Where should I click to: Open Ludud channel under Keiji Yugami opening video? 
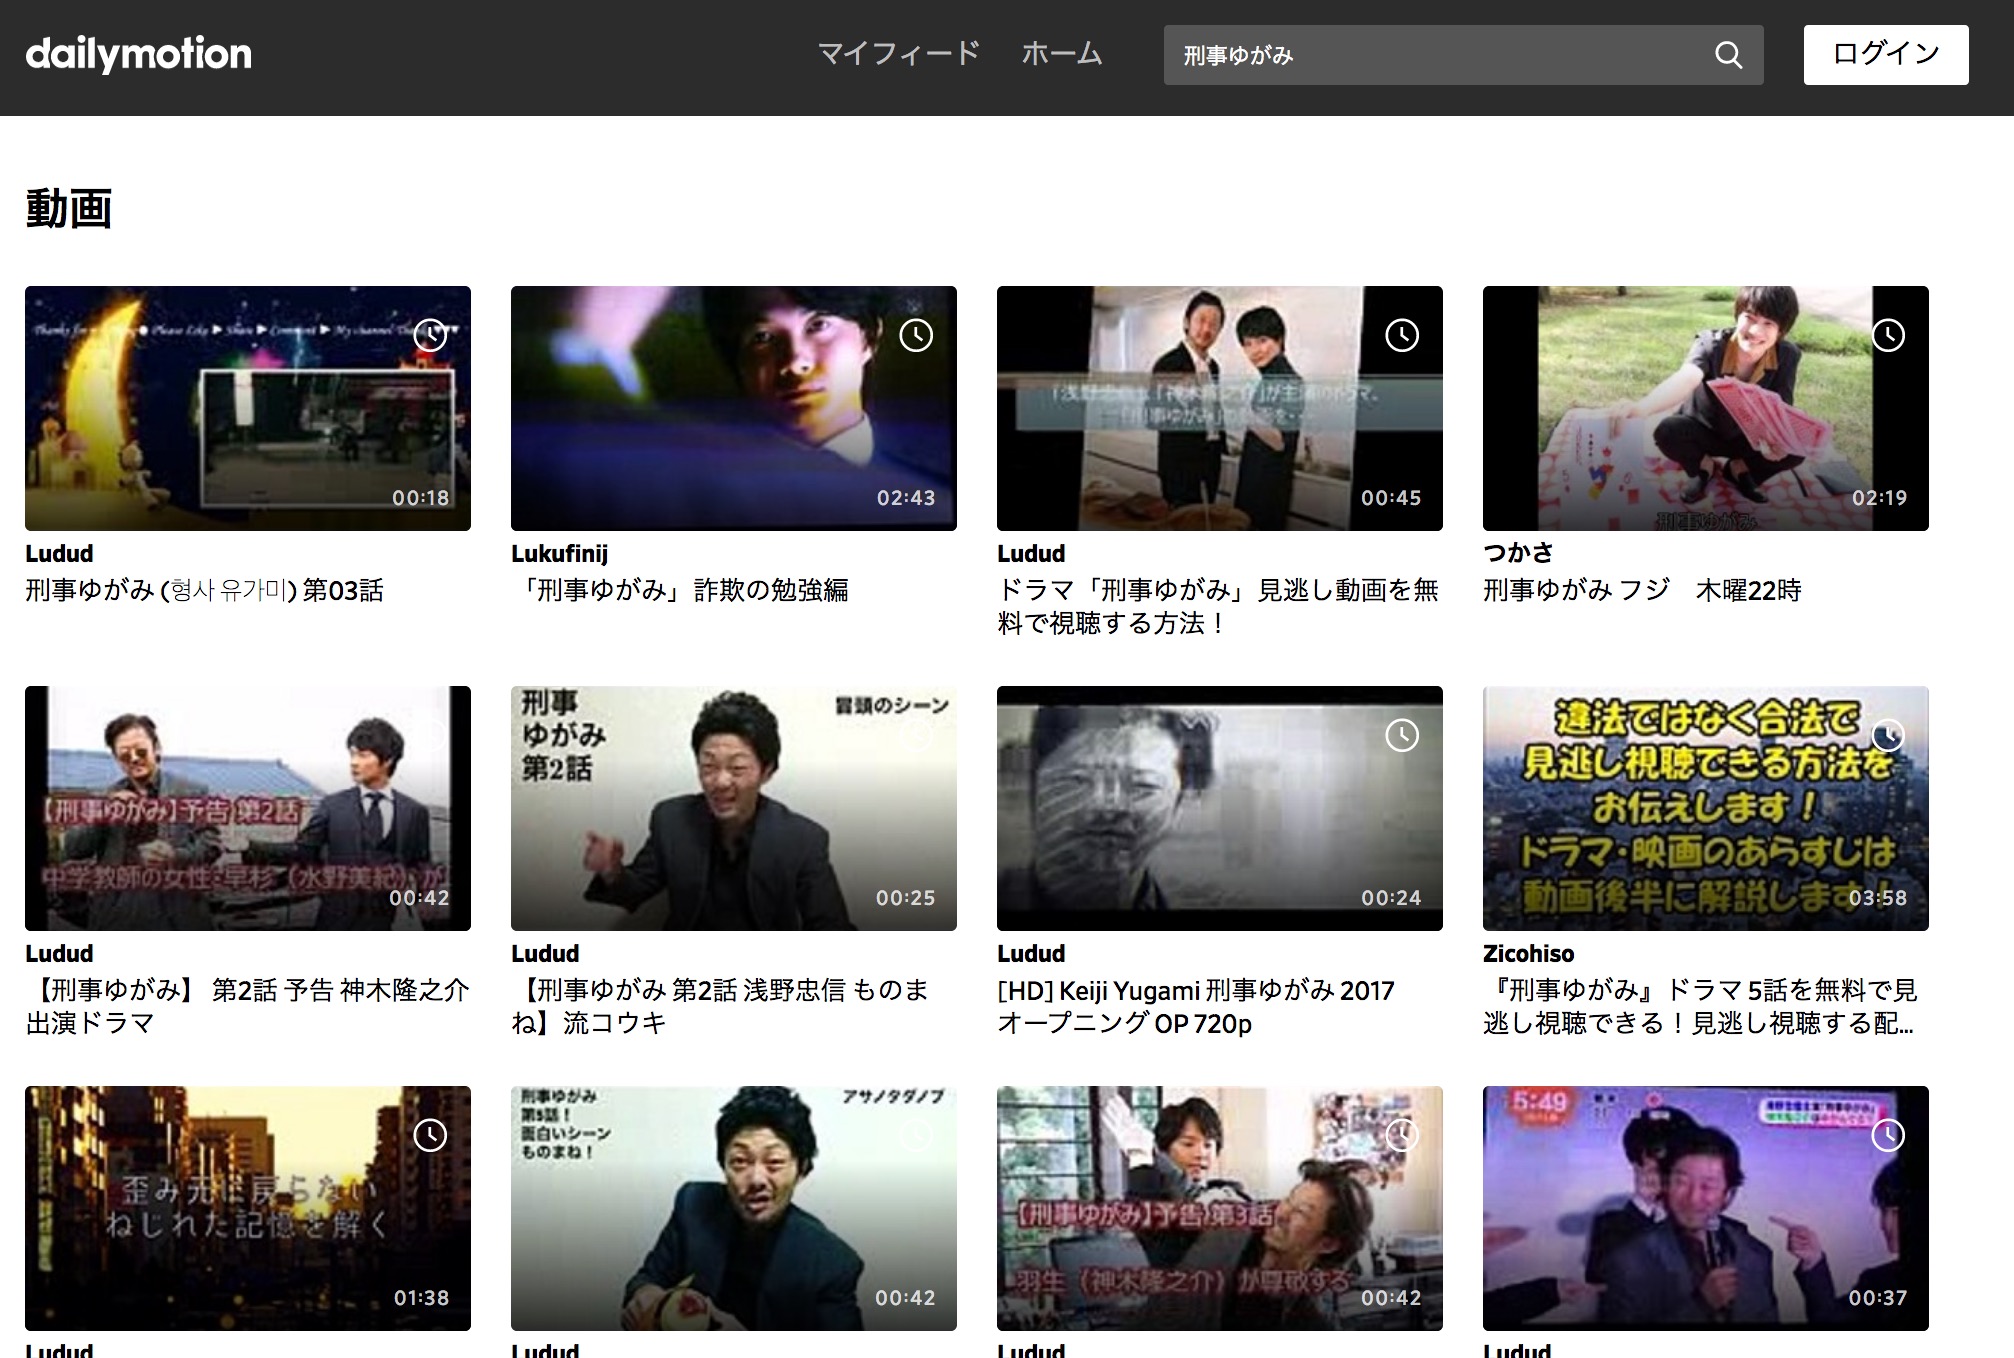tap(1031, 953)
